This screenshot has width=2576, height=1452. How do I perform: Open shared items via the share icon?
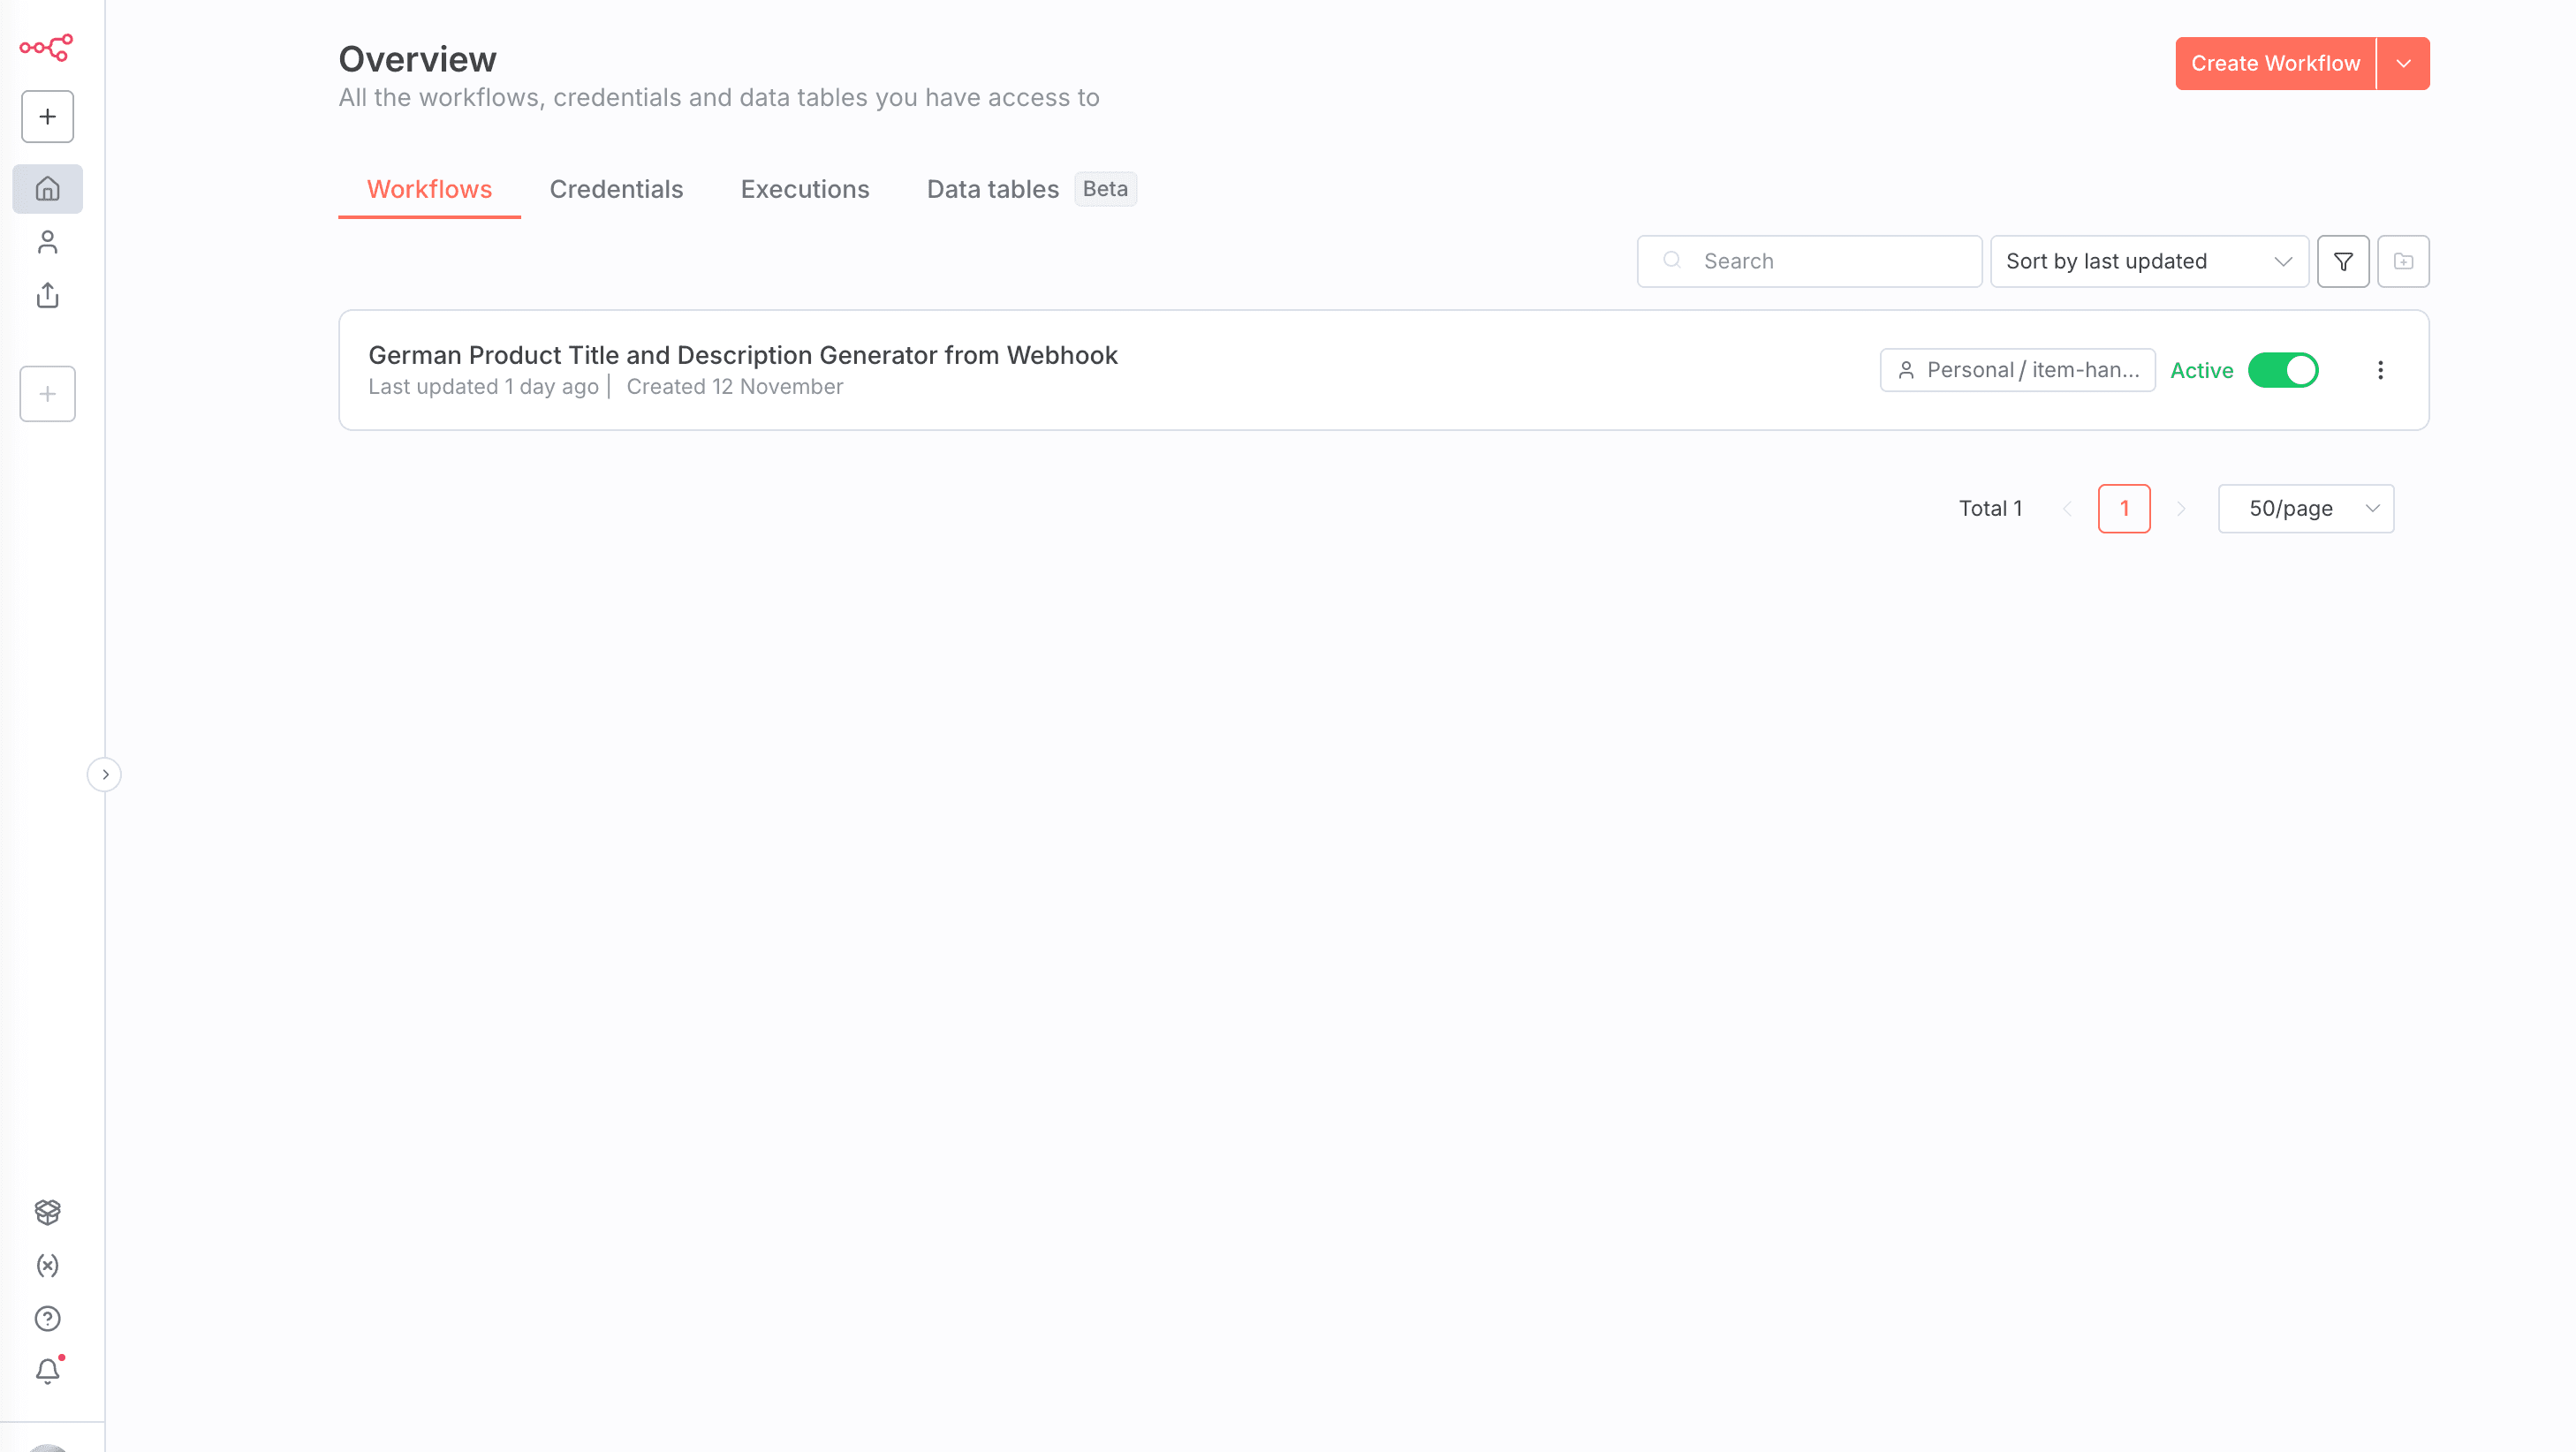pyautogui.click(x=47, y=296)
